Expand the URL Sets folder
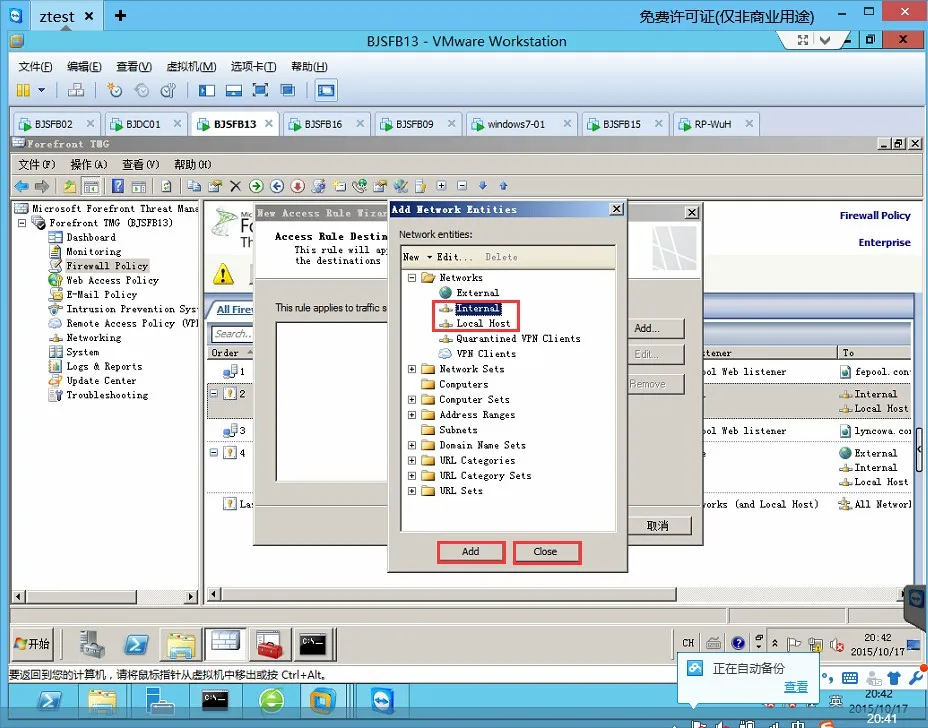This screenshot has width=928, height=728. coord(412,491)
